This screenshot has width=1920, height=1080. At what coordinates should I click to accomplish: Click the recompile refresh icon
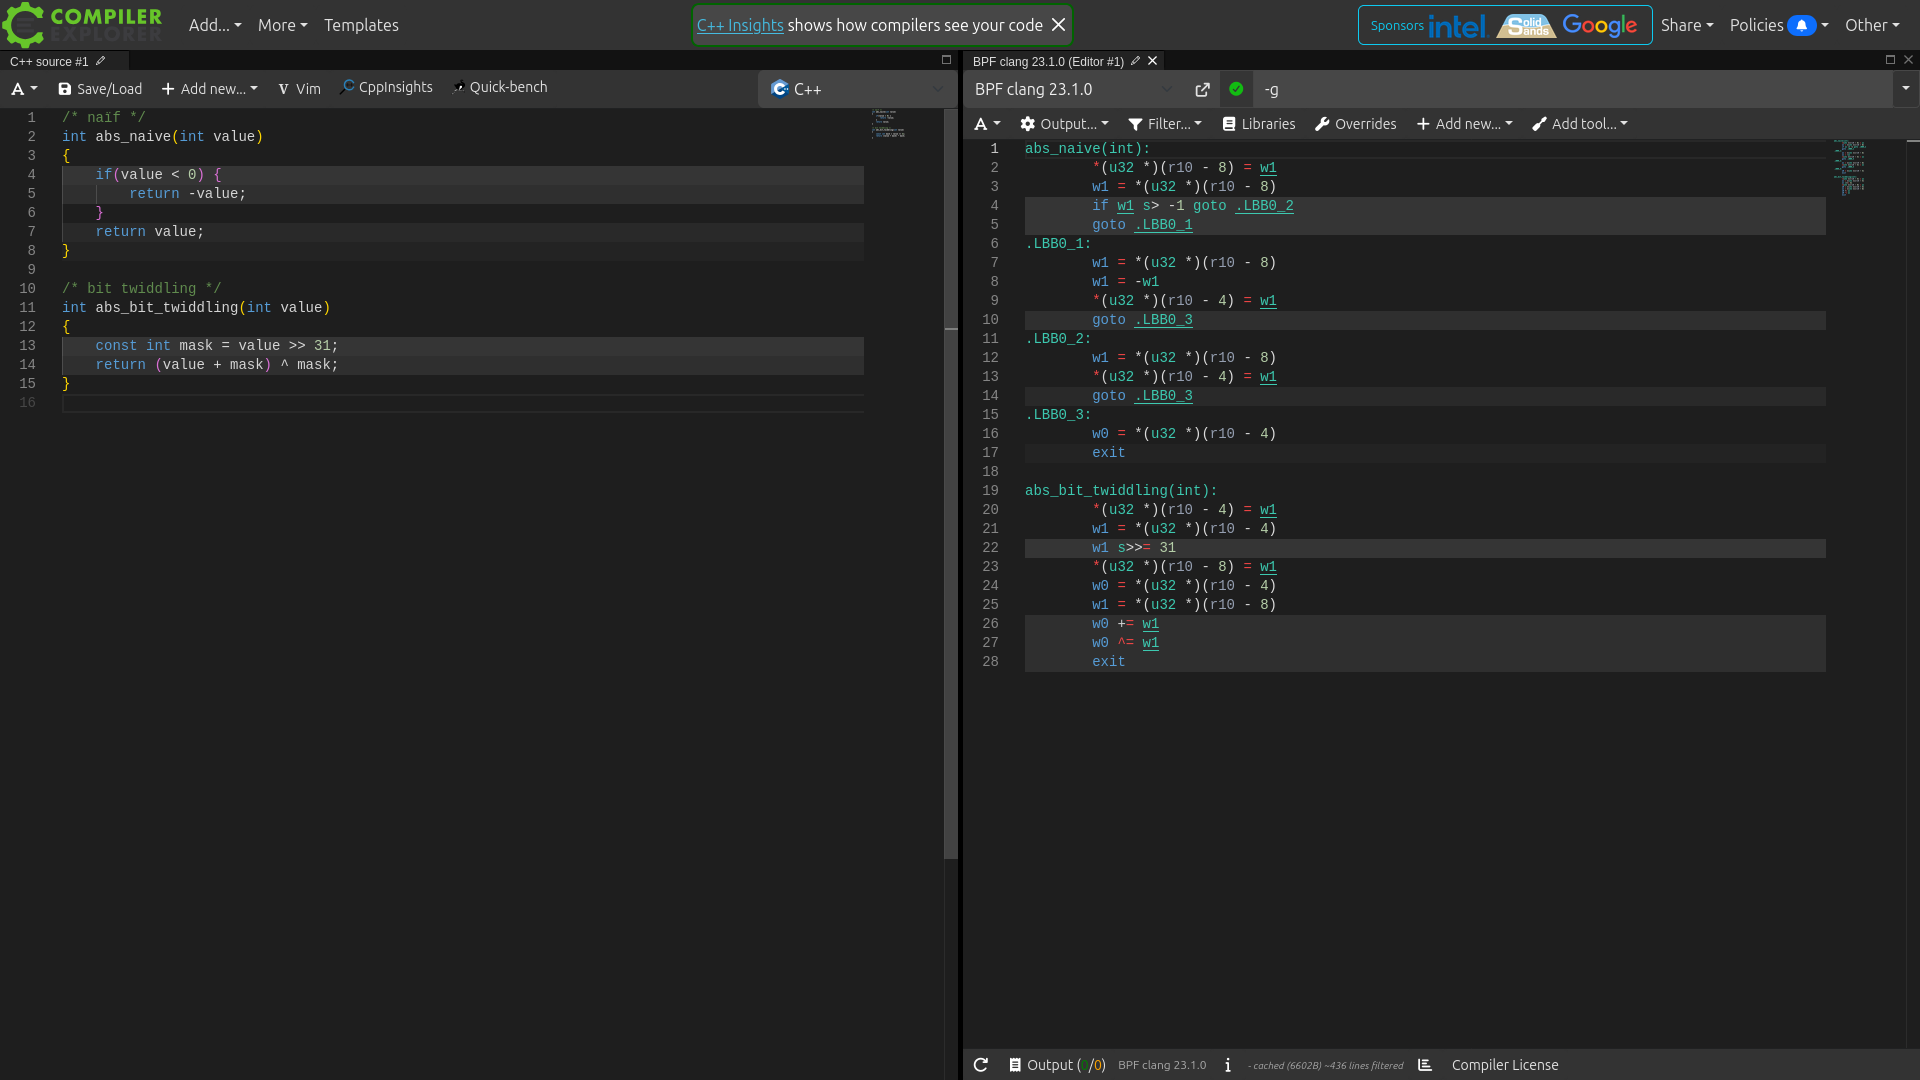point(981,1065)
